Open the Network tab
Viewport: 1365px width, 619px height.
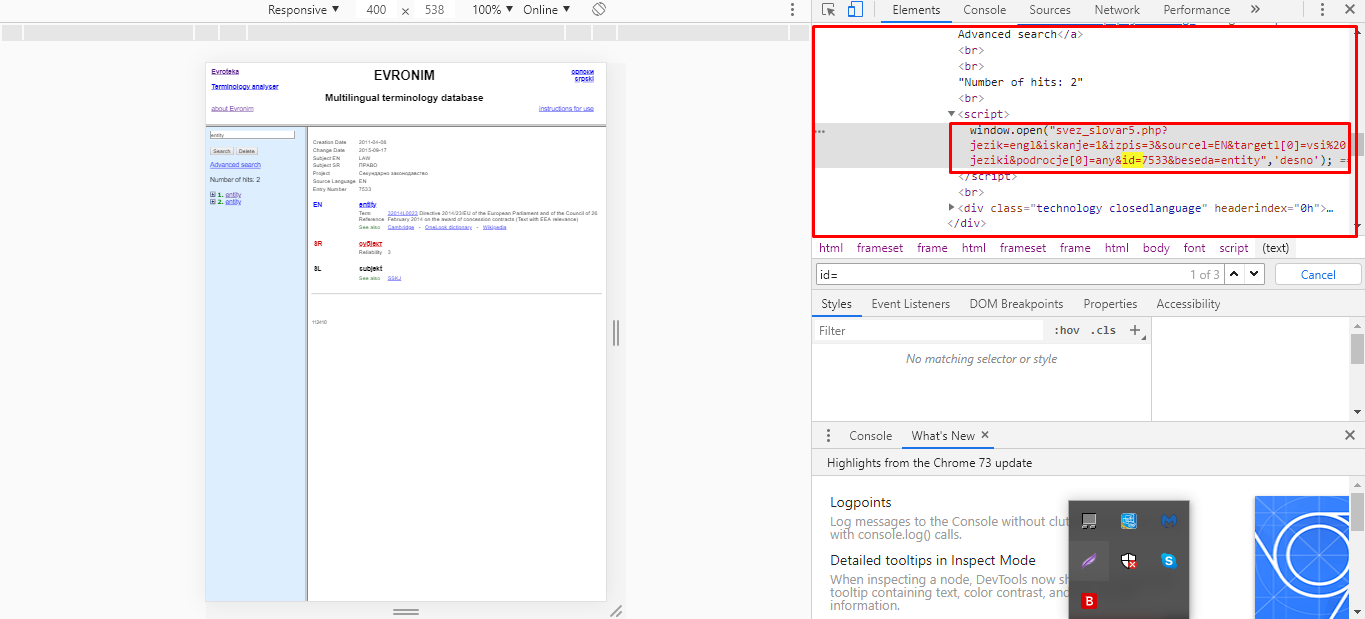(1117, 10)
